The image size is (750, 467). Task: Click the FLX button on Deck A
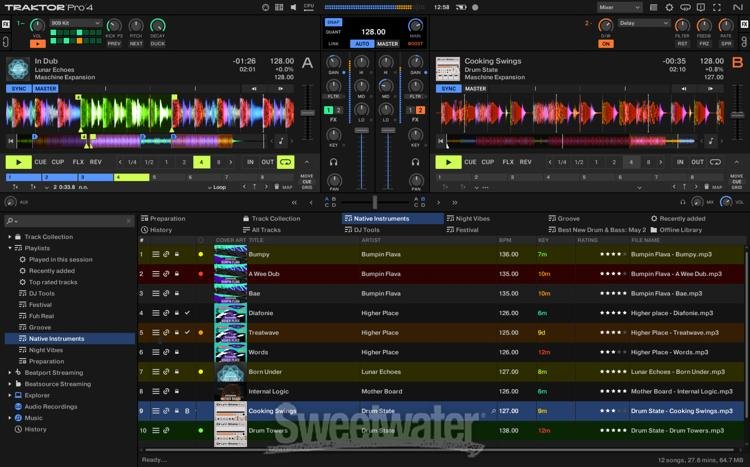click(76, 162)
